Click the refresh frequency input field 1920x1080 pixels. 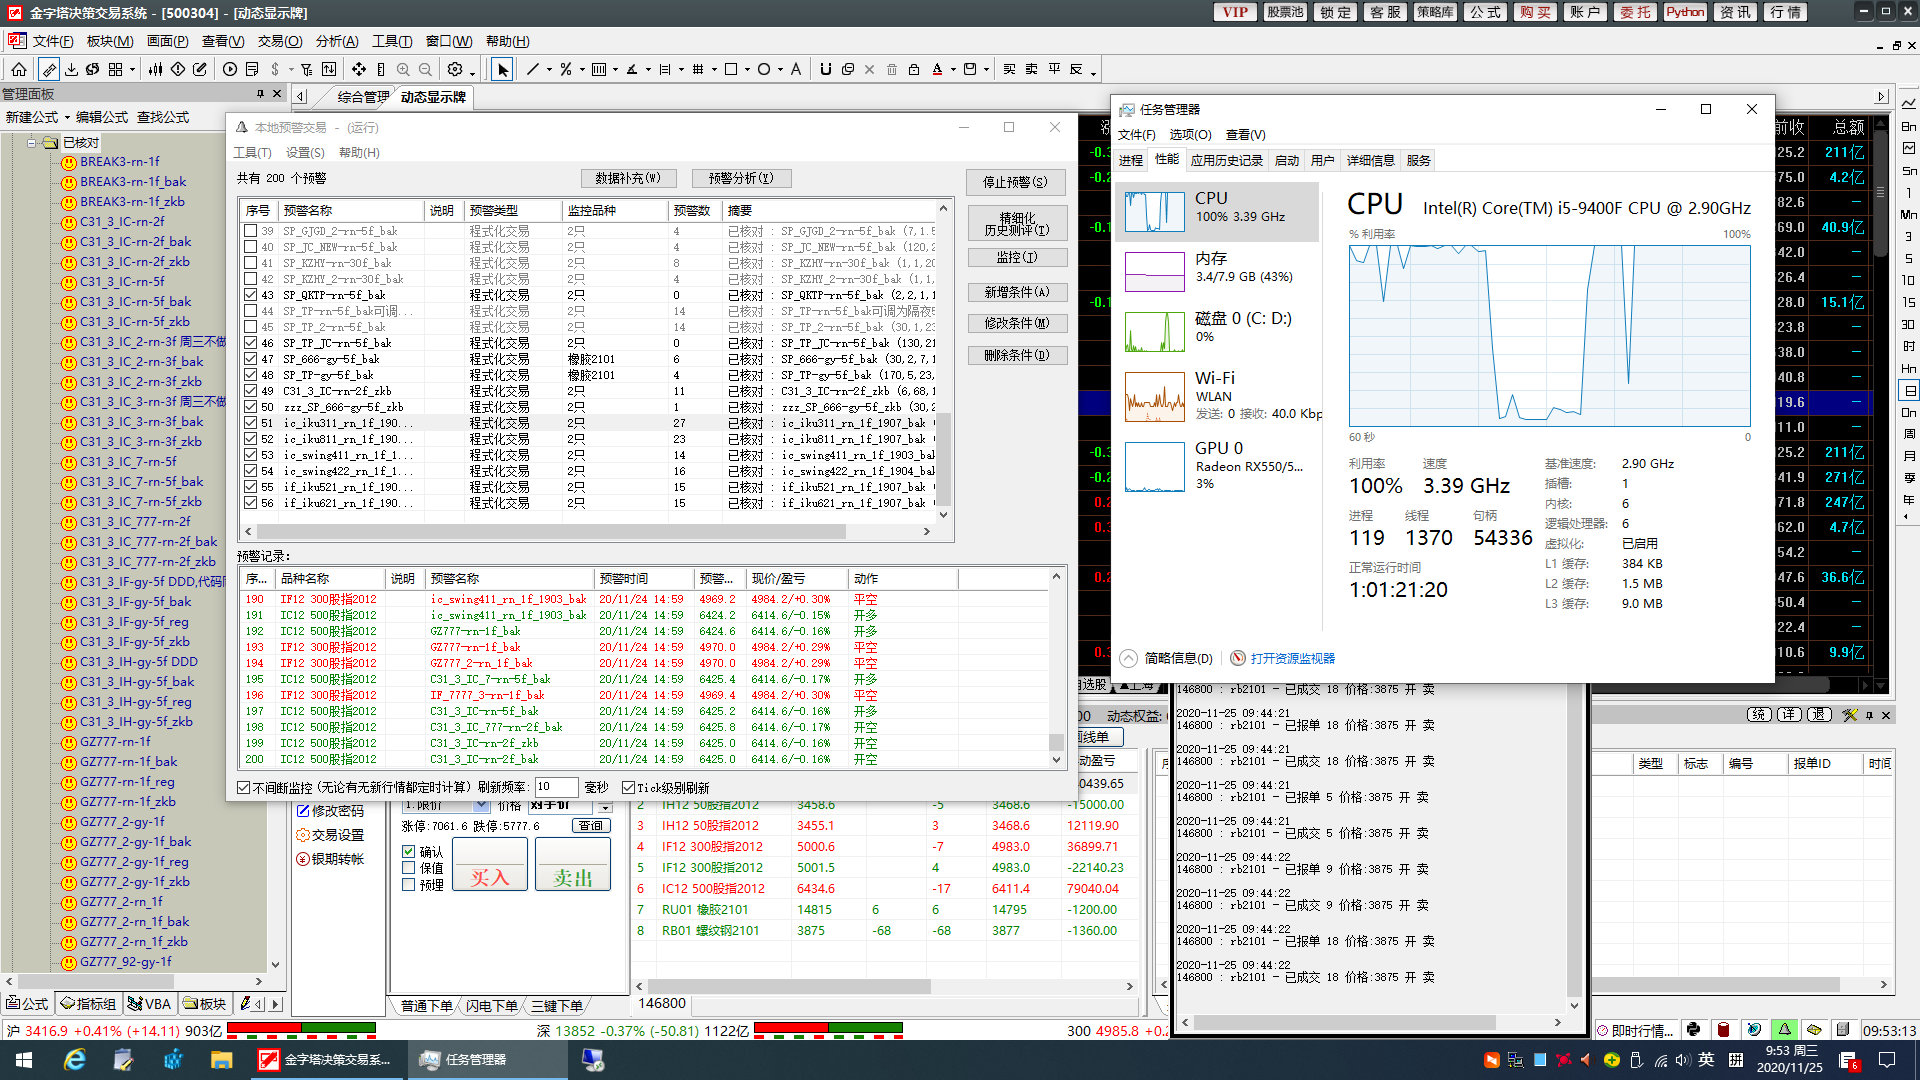(x=555, y=787)
